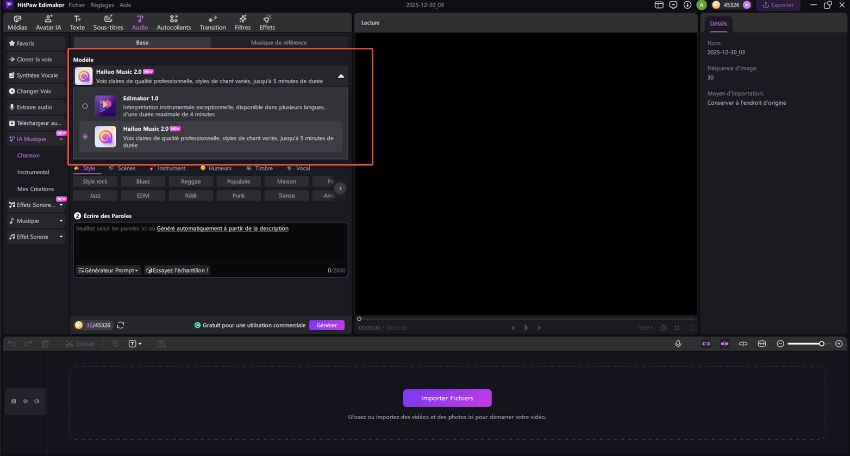The image size is (850, 456).
Task: Switch to Musique de référence tab
Action: coord(278,43)
